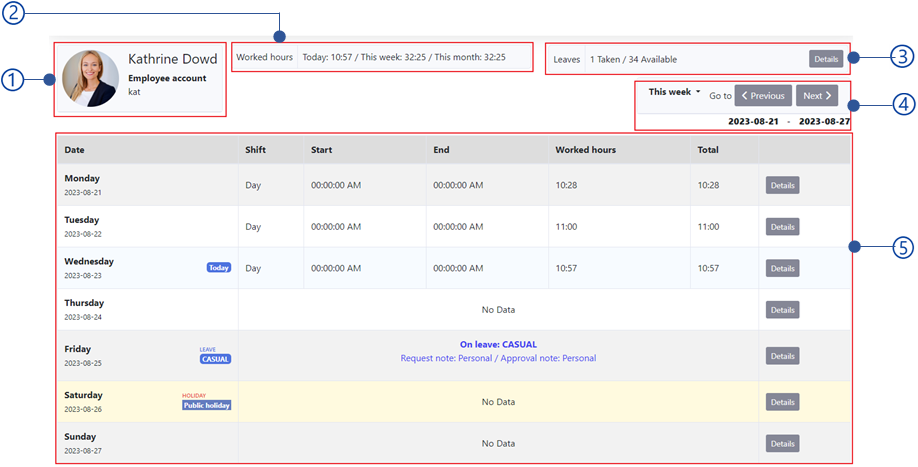Click the On leave: CASUAL link
This screenshot has height=467, width=918.
498,344
